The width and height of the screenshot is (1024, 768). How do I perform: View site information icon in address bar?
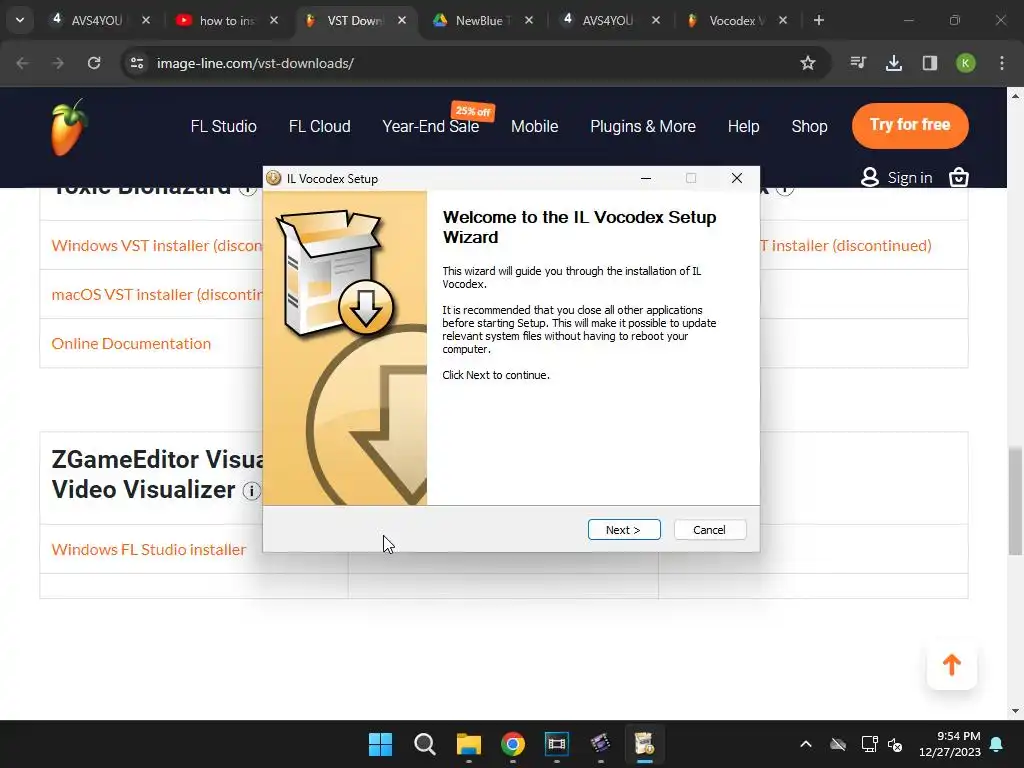[x=137, y=63]
